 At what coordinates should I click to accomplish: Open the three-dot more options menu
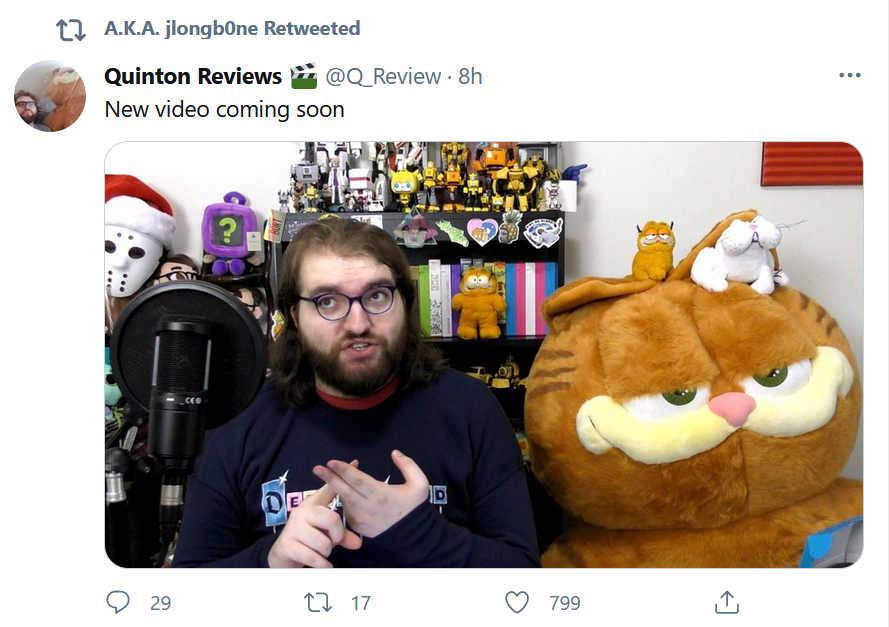[849, 75]
